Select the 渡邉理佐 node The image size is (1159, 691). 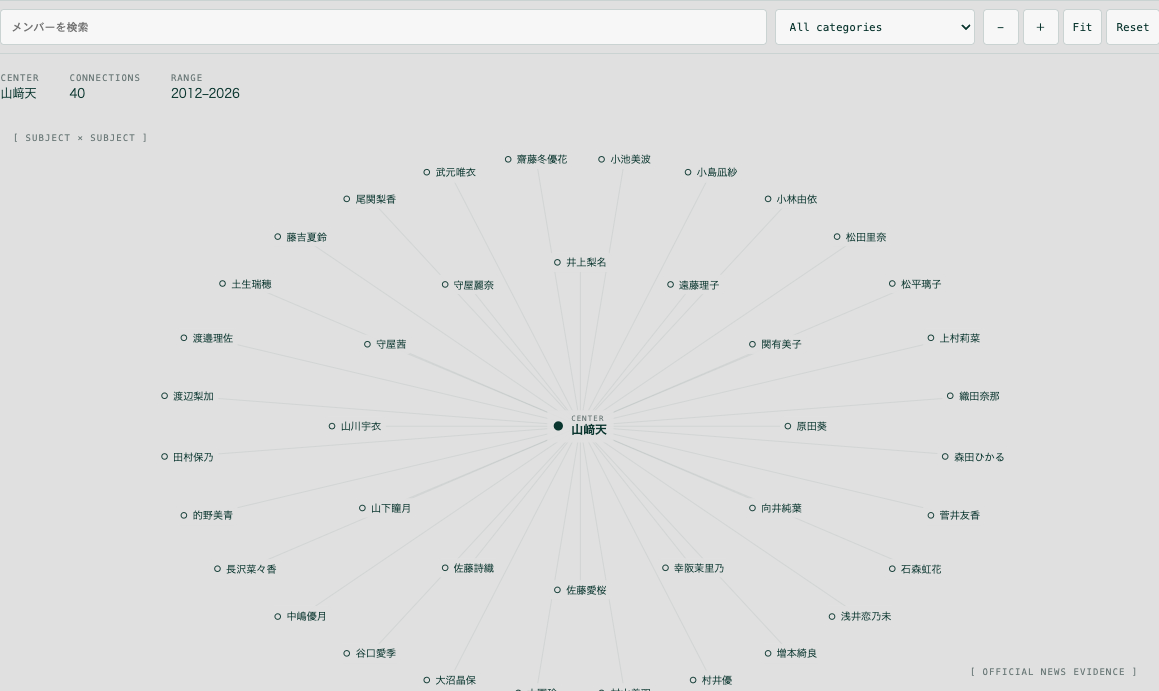coord(207,338)
